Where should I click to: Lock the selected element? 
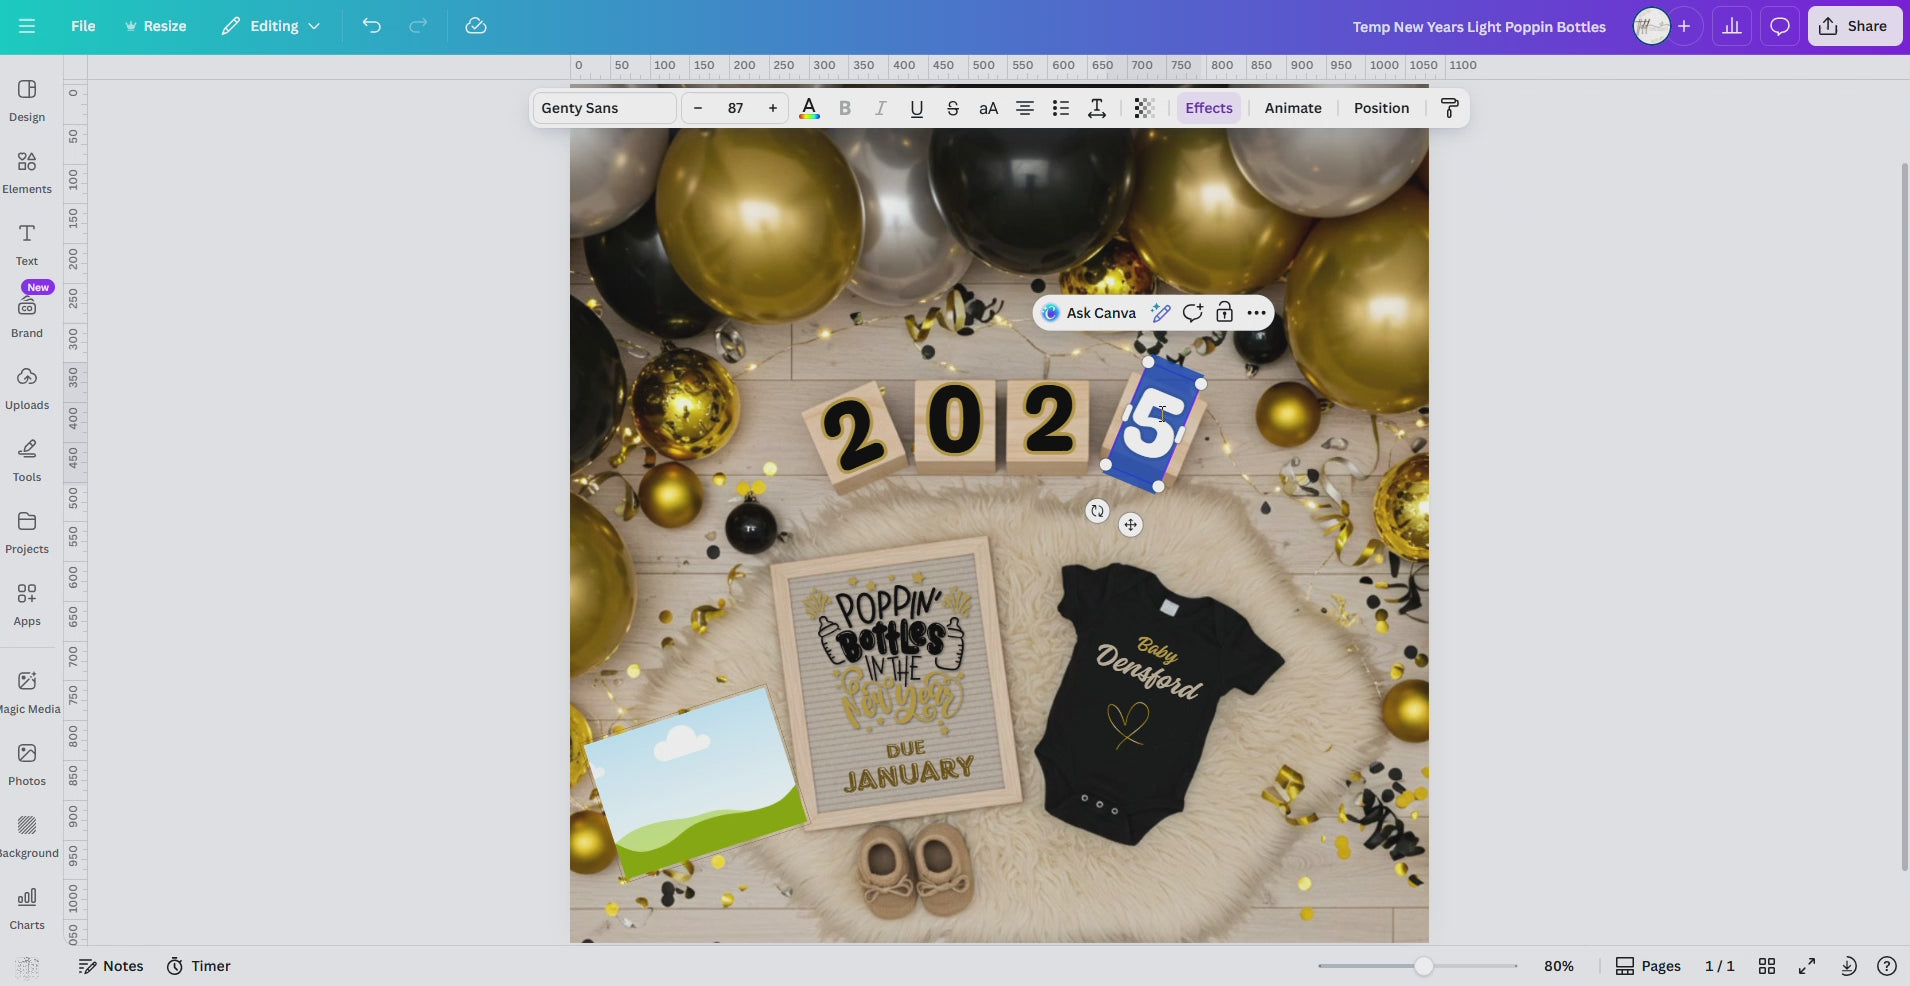[x=1224, y=312]
